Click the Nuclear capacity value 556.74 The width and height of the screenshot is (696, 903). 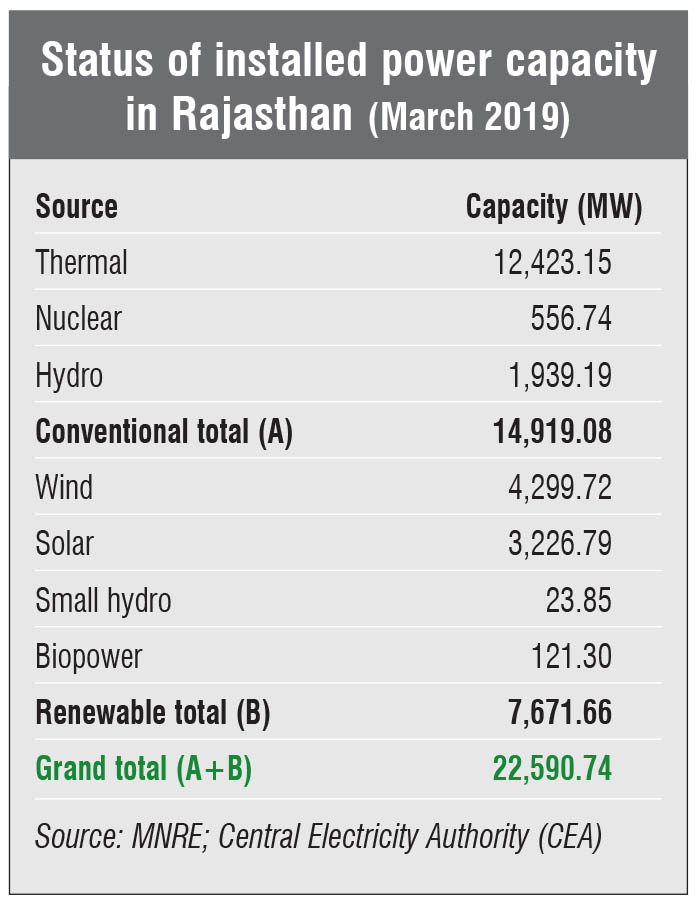[x=571, y=319]
